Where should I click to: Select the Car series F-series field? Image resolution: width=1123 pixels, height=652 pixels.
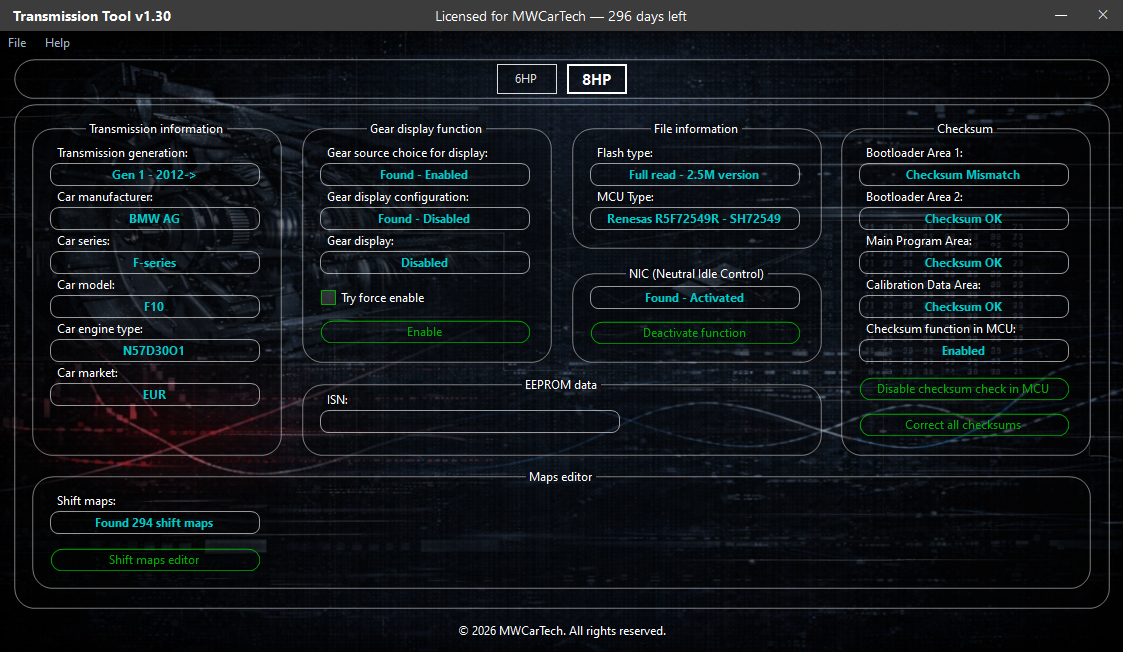(155, 263)
